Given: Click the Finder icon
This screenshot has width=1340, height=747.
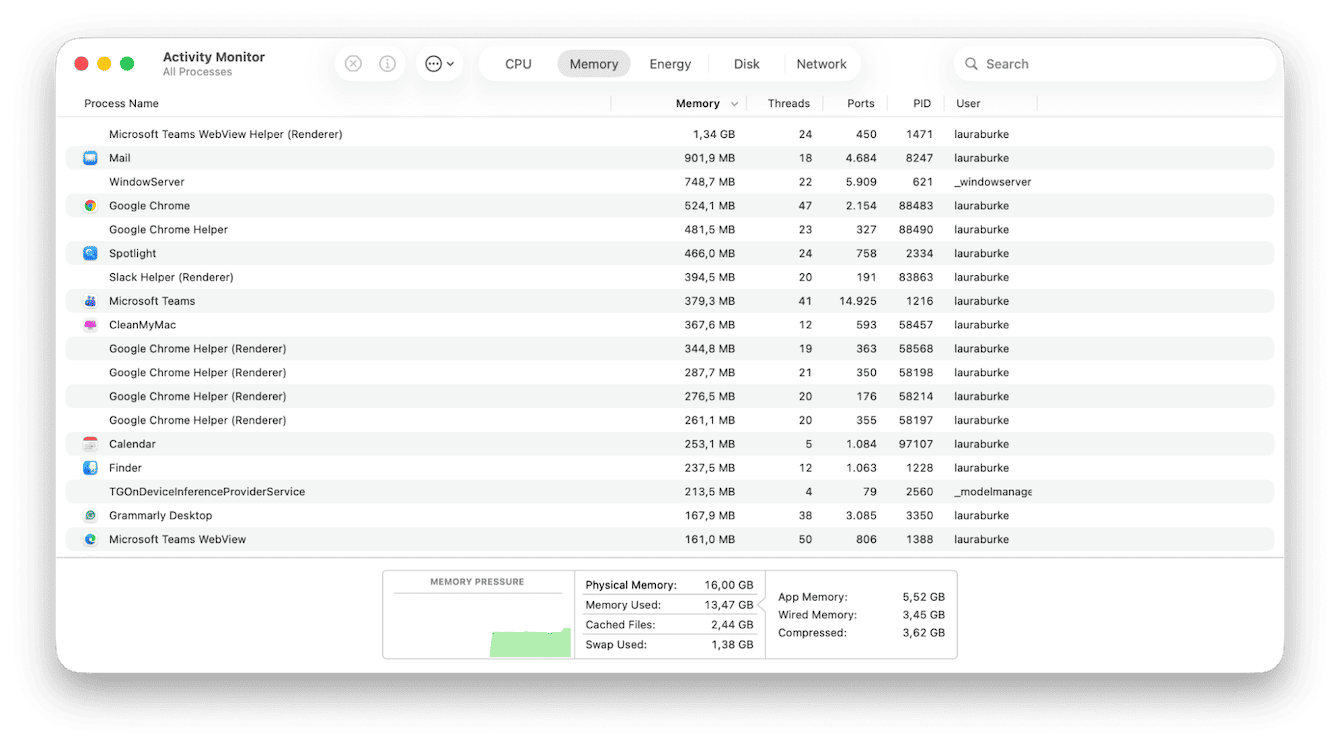Looking at the screenshot, I should point(90,467).
